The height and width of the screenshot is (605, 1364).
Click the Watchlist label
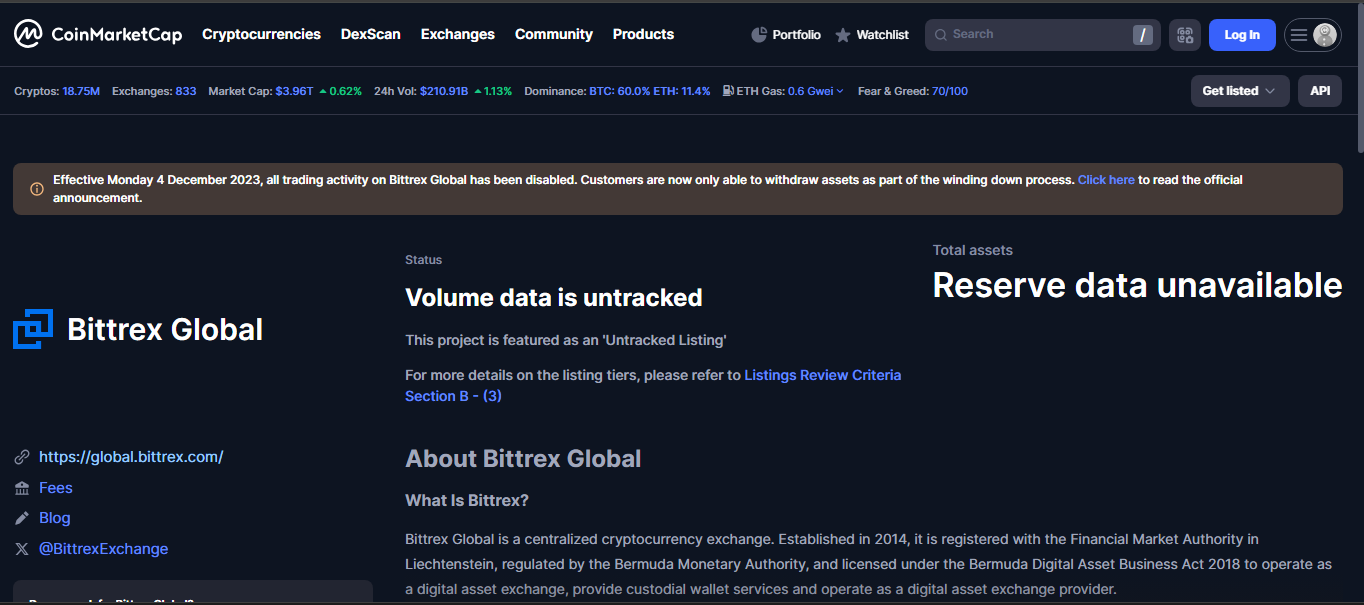tap(883, 35)
